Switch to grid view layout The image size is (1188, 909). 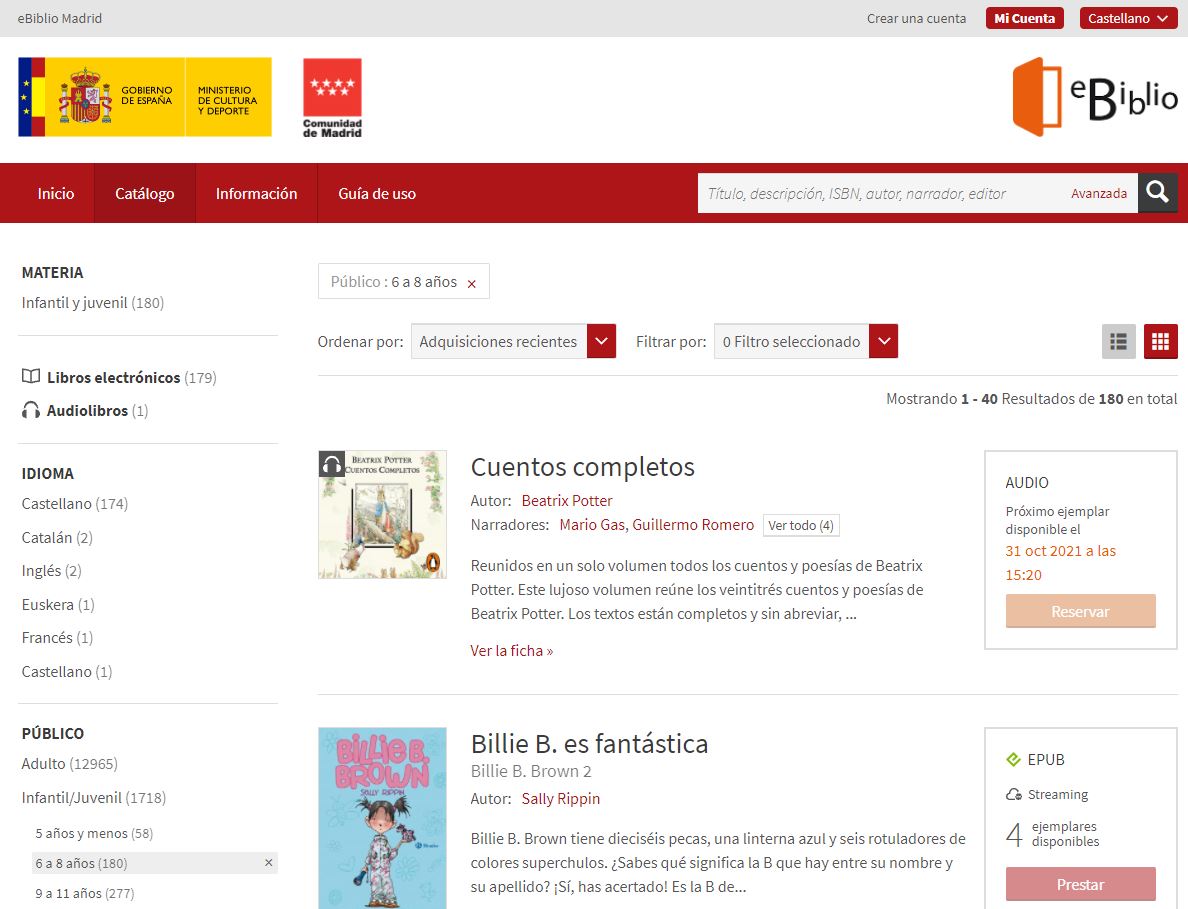(x=1160, y=342)
